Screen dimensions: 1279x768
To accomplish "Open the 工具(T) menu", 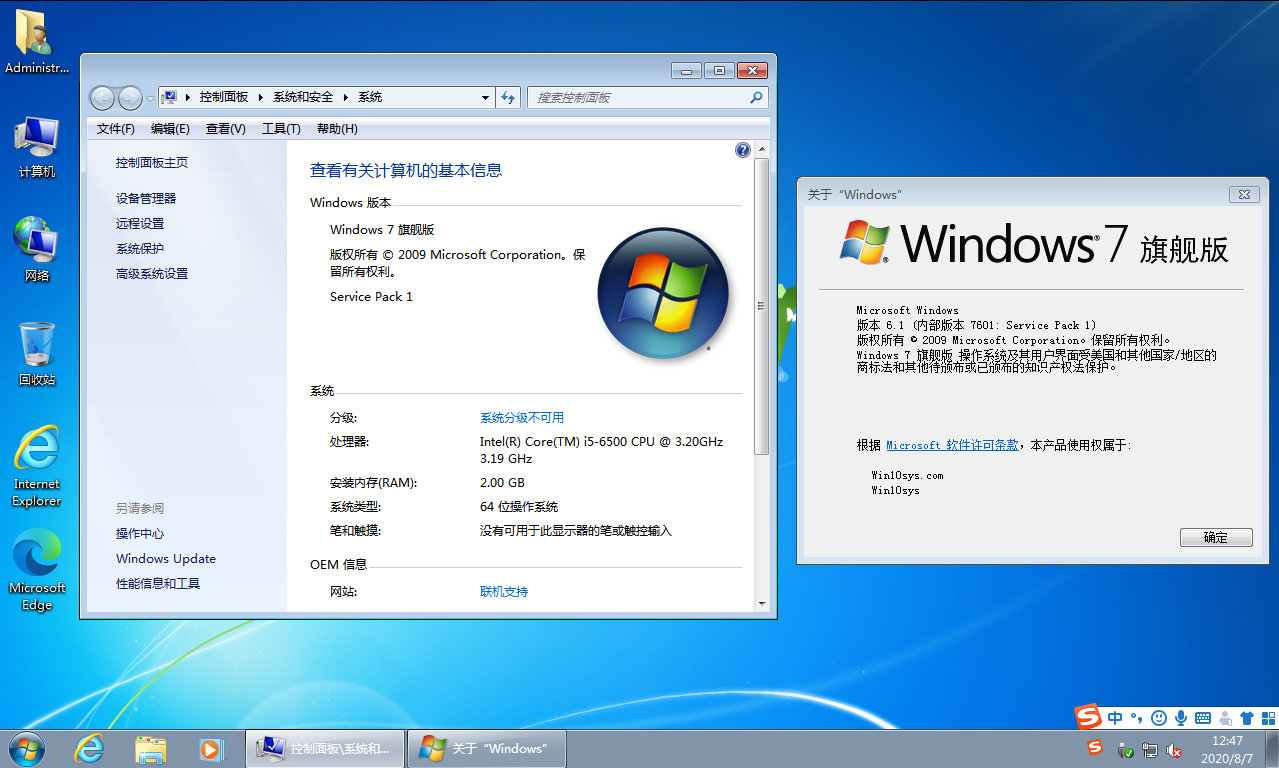I will (x=281, y=129).
